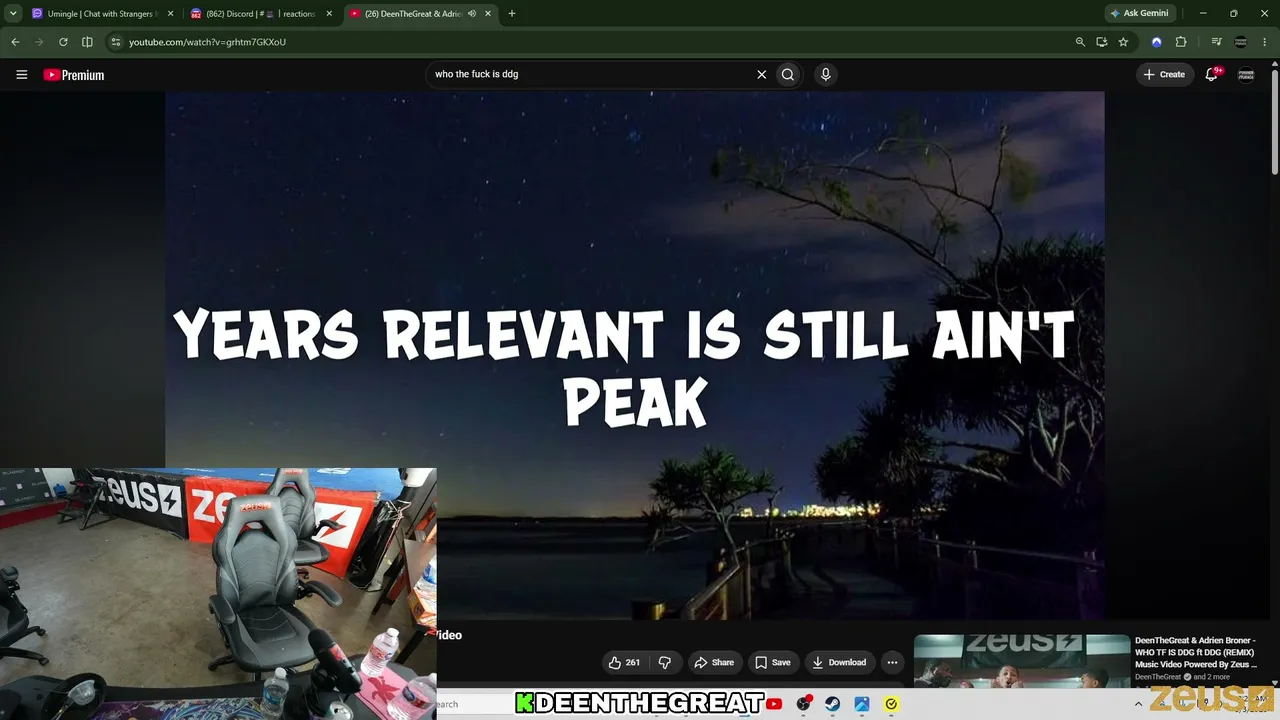The image size is (1280, 720).
Task: Open the yellow checkmark taskbar app
Action: (x=891, y=704)
